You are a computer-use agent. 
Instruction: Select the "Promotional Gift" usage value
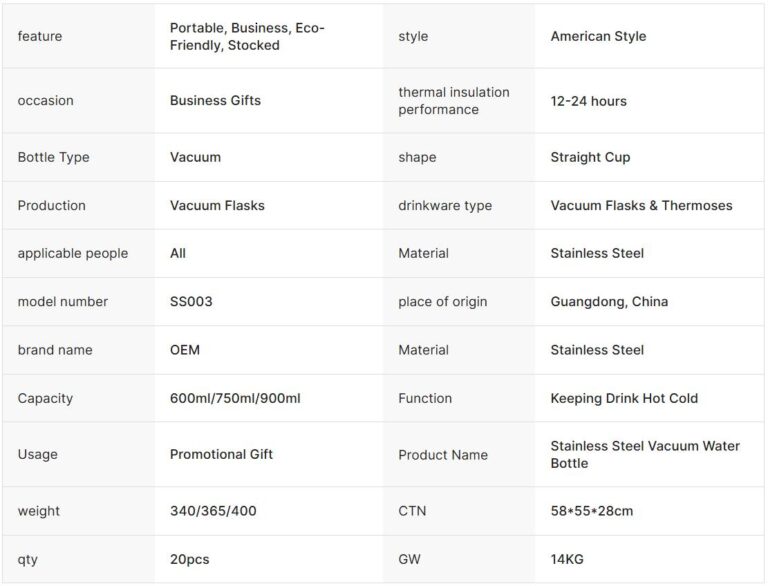(221, 454)
